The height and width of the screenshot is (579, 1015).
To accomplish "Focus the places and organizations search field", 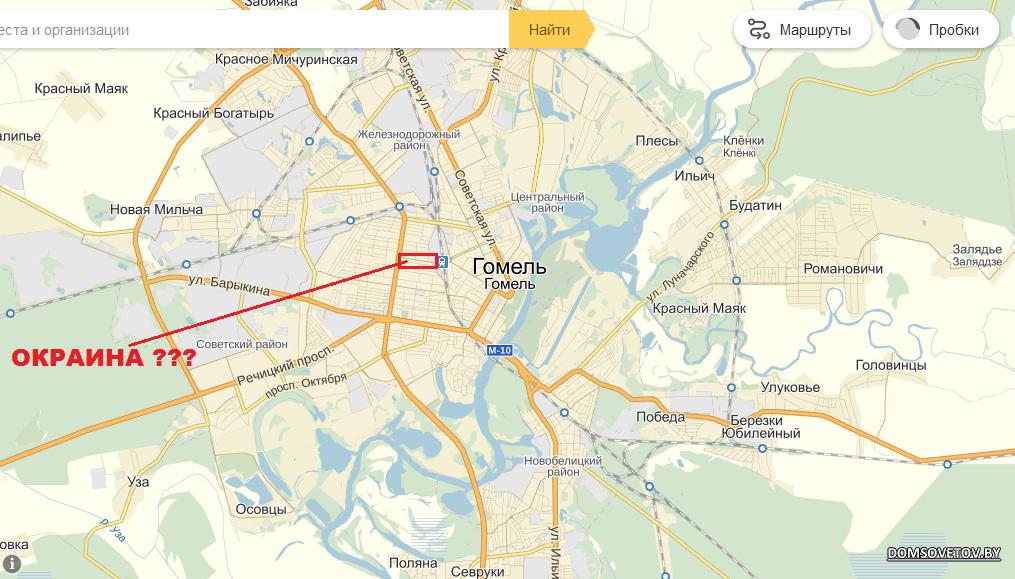I will pyautogui.click(x=252, y=30).
